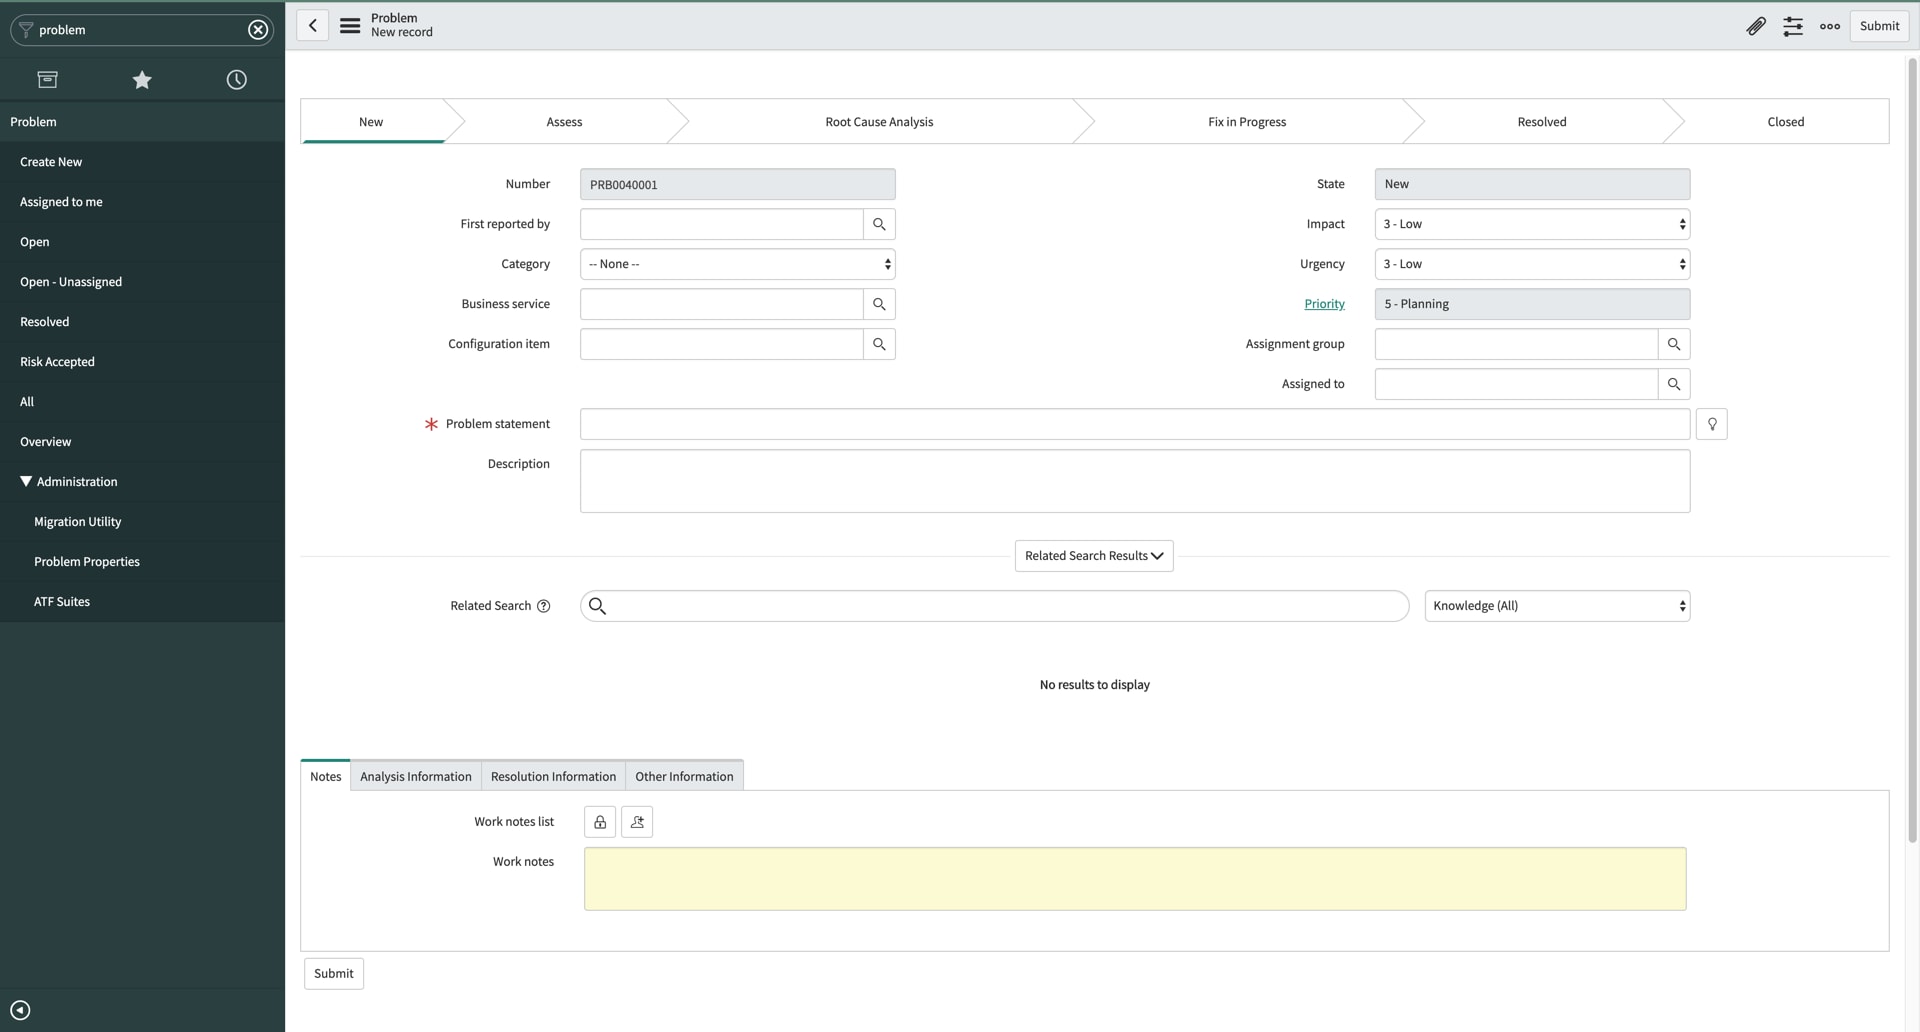Show the Favorites star tab
Image resolution: width=1920 pixels, height=1032 pixels.
142,80
